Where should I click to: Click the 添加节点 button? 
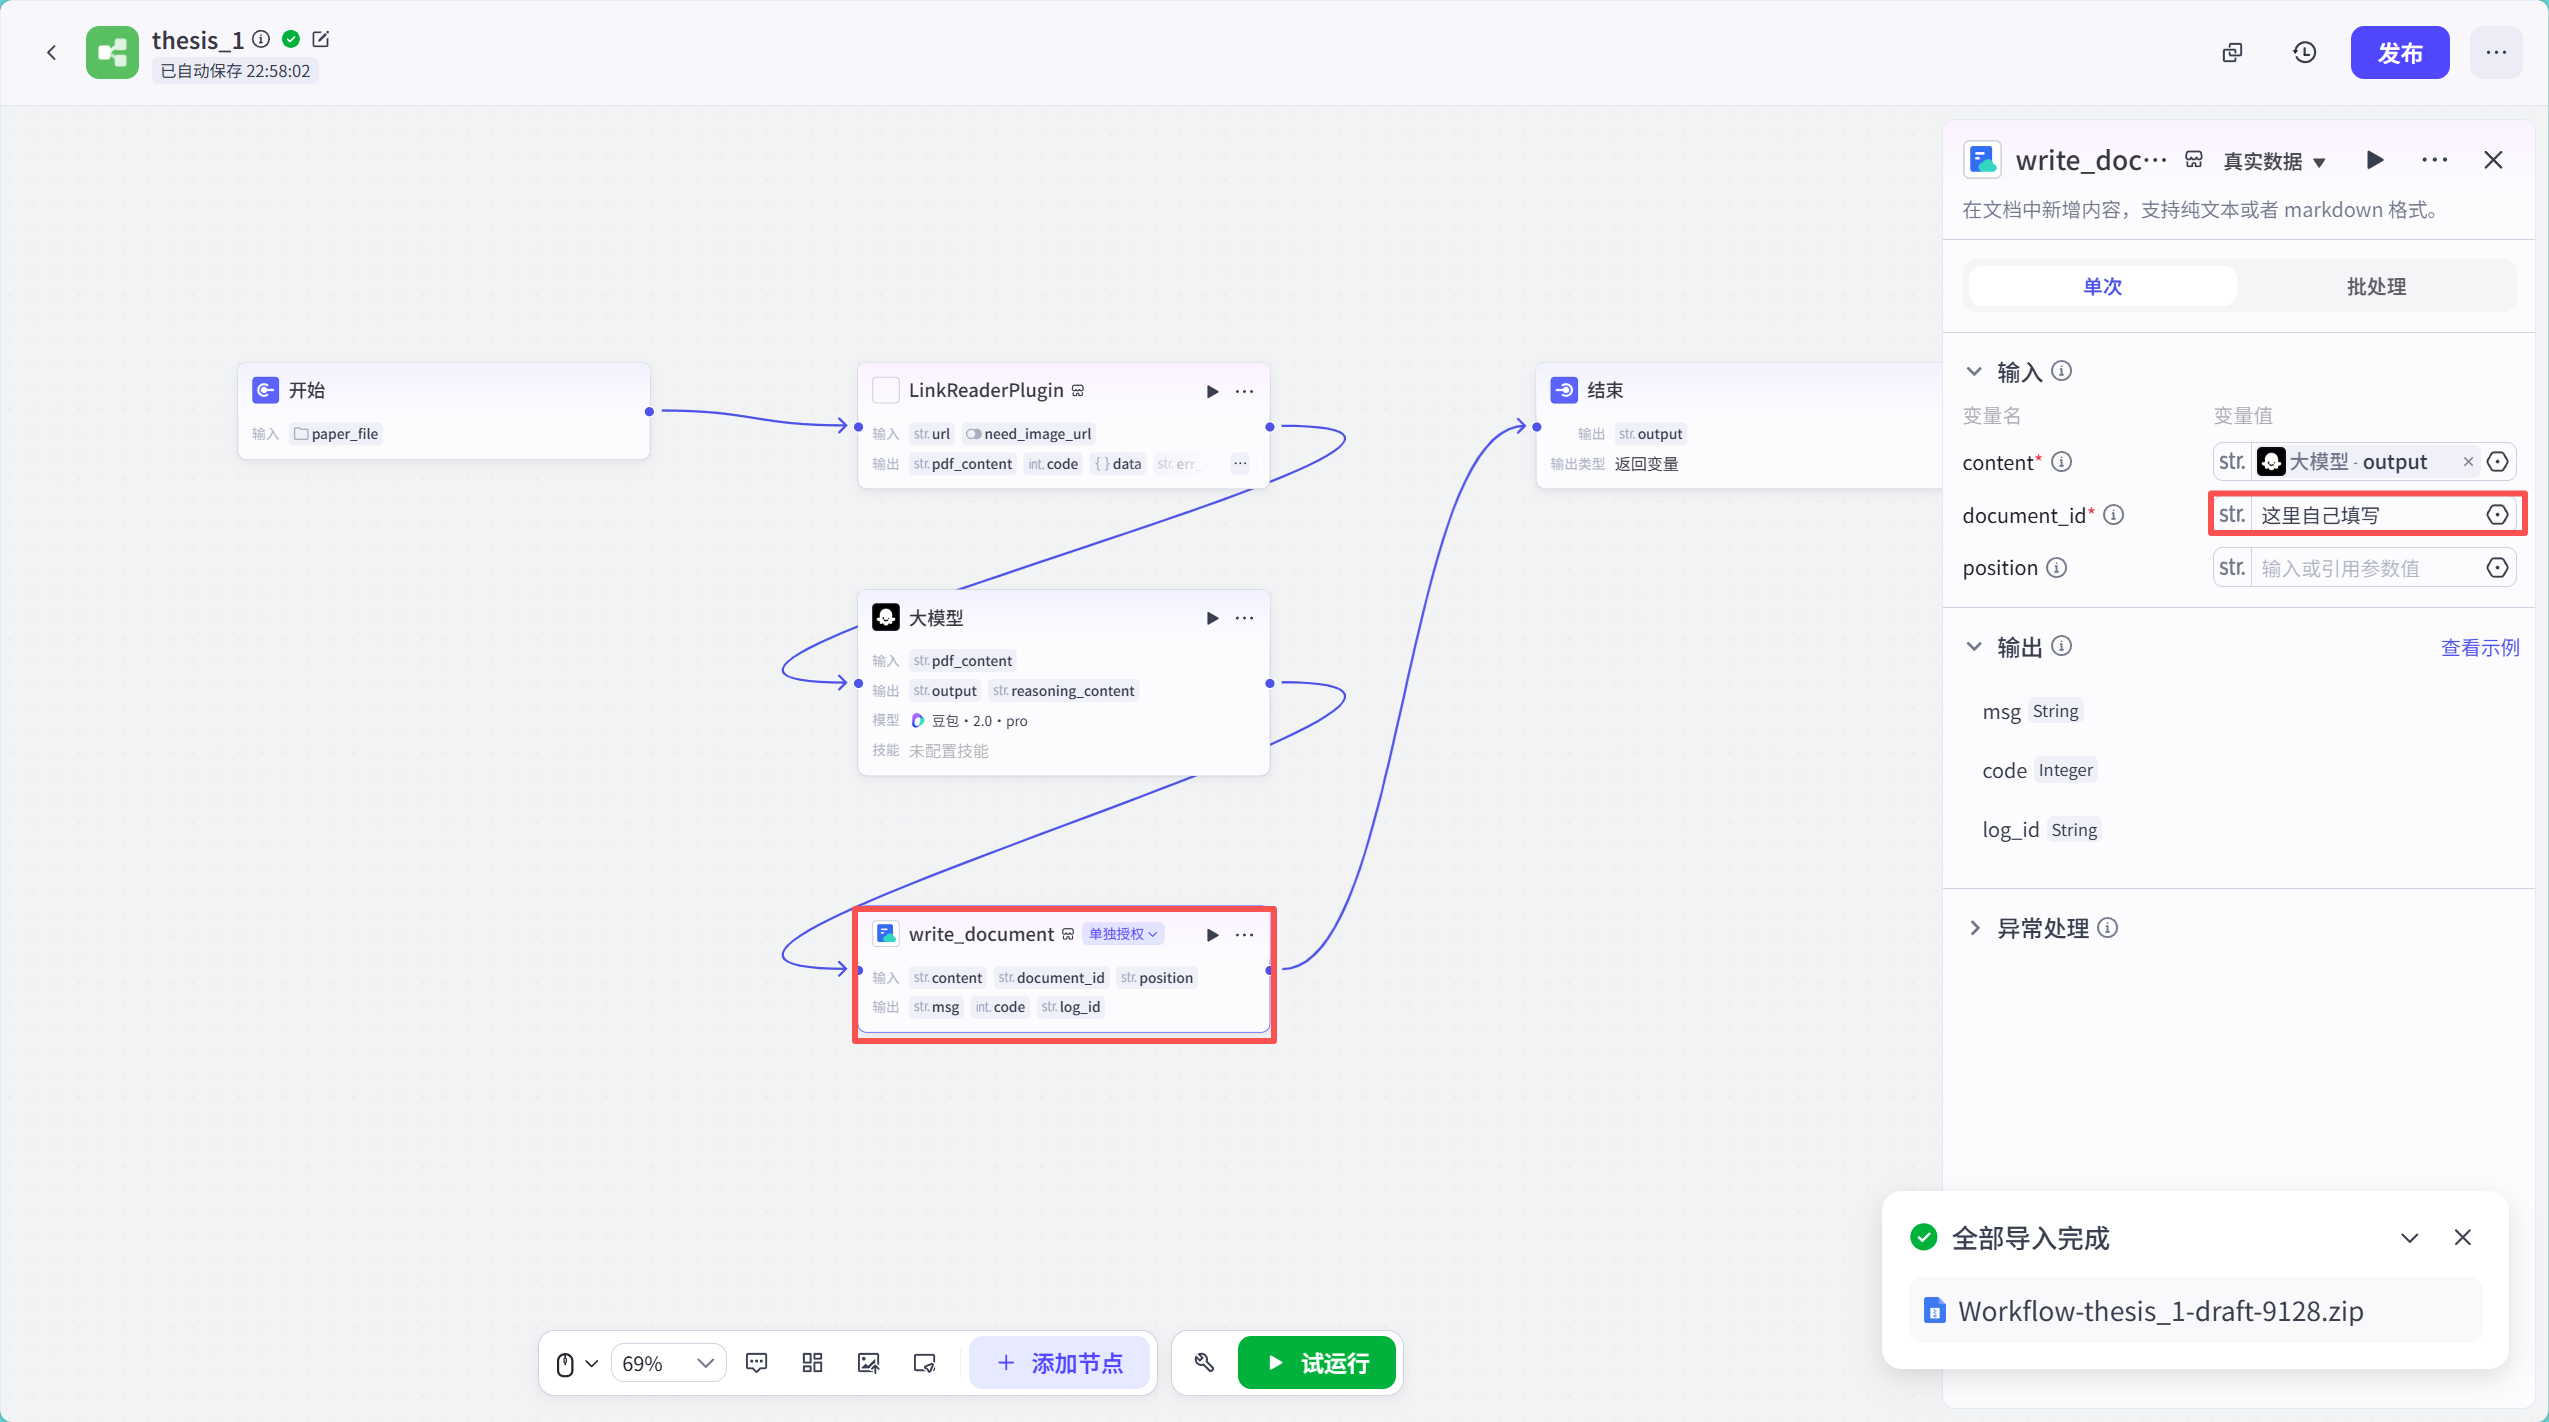pyautogui.click(x=1060, y=1363)
